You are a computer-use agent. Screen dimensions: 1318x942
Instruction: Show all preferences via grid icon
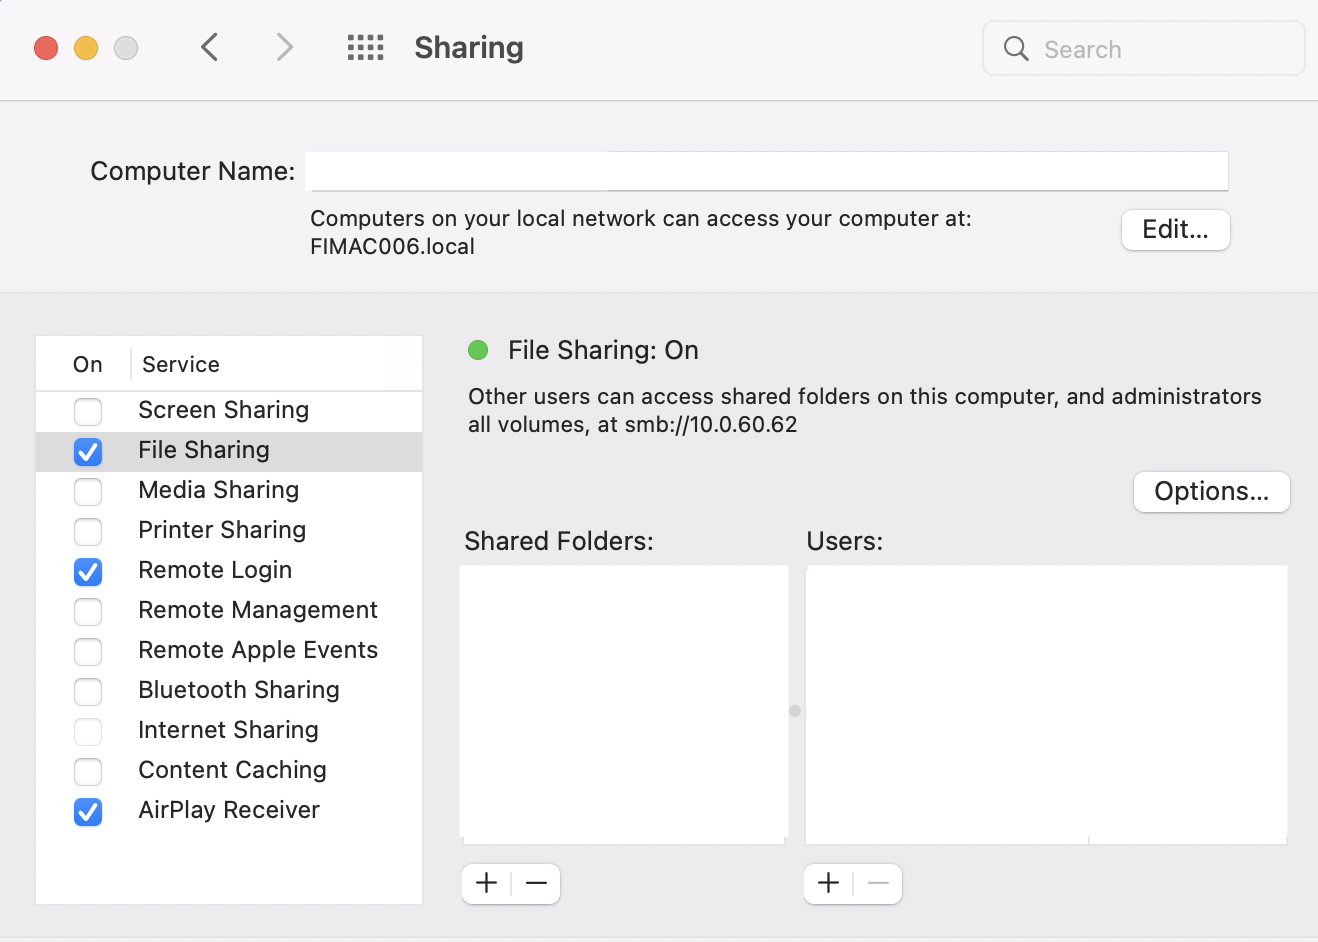365,47
